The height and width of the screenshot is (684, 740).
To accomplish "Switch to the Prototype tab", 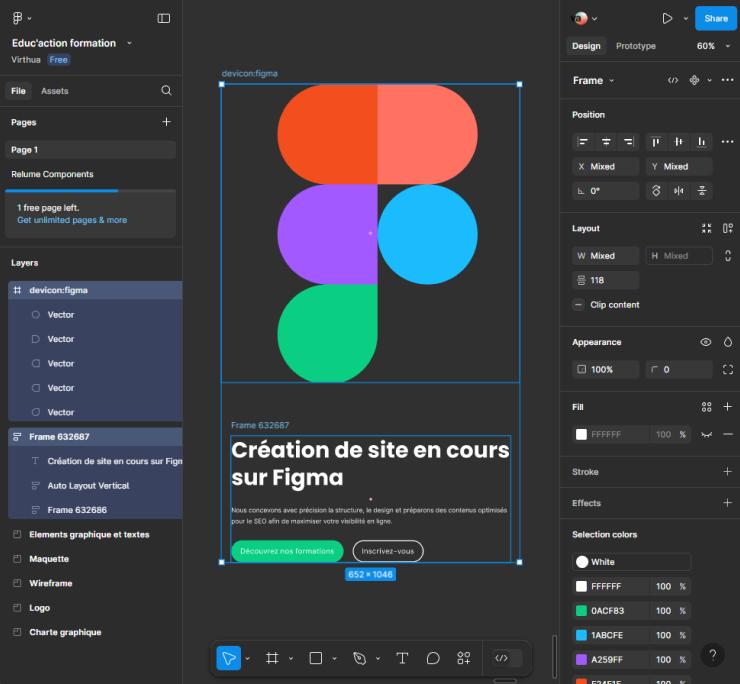I will point(636,46).
